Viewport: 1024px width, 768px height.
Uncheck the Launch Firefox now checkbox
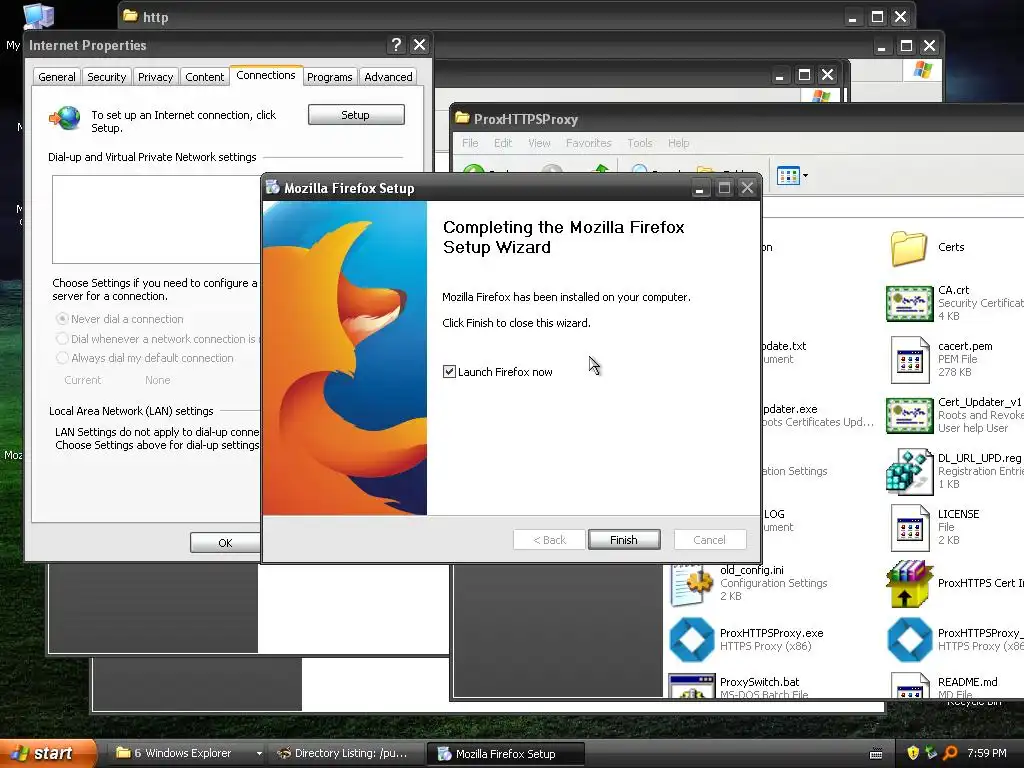(449, 372)
